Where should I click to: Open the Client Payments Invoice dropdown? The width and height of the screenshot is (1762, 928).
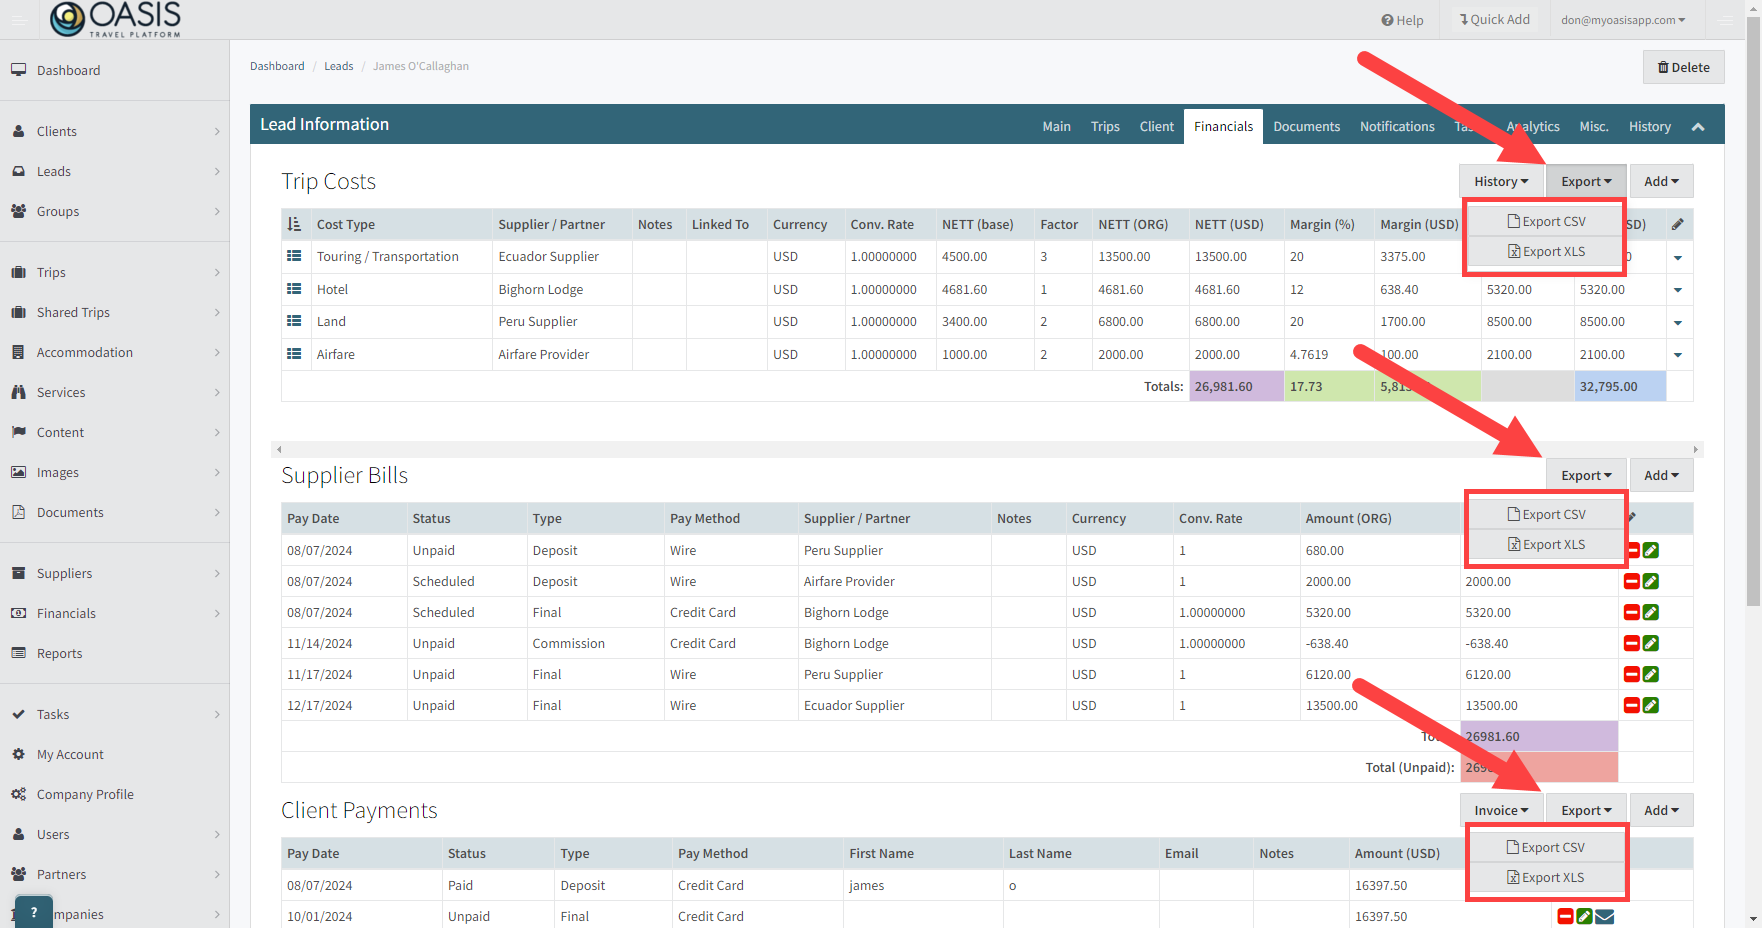(x=1501, y=810)
